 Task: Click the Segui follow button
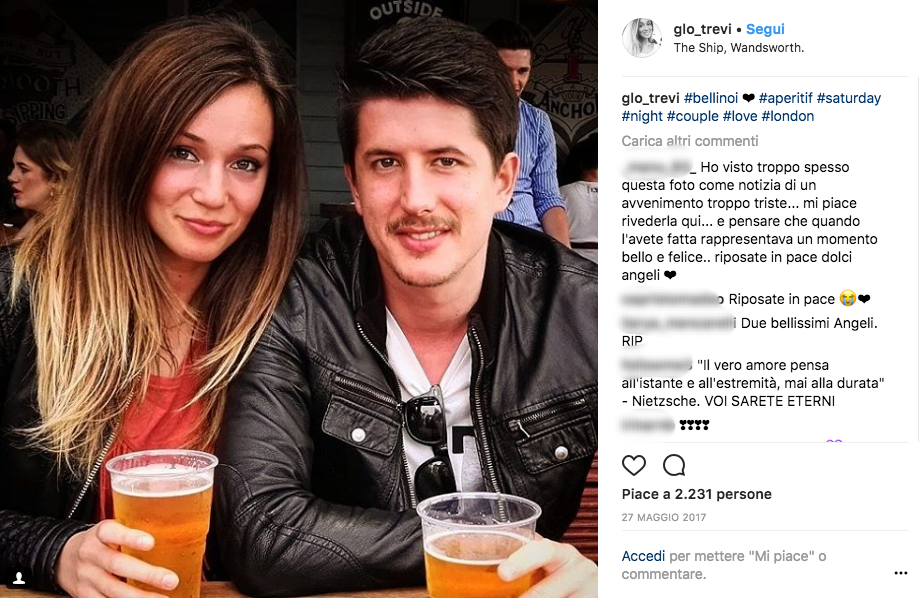pos(765,29)
